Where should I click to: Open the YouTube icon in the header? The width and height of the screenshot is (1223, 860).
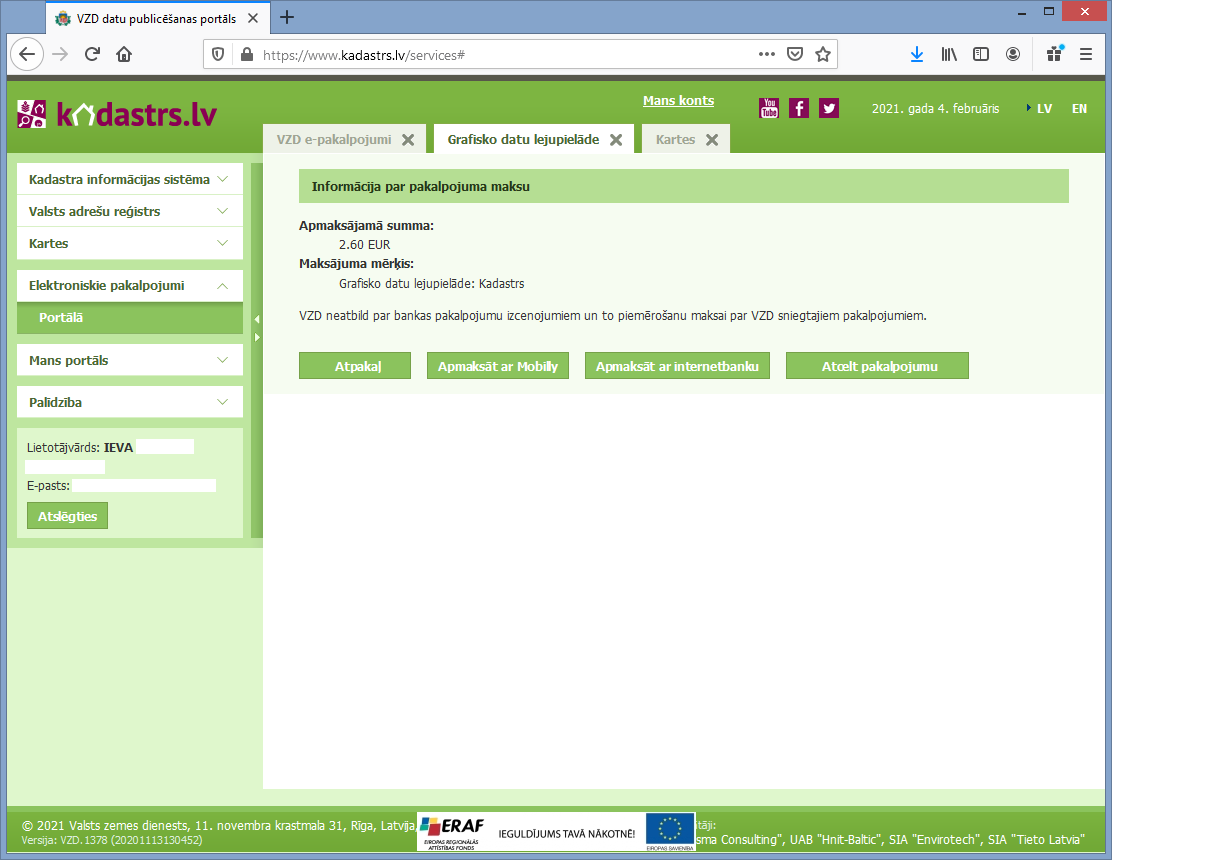[769, 107]
